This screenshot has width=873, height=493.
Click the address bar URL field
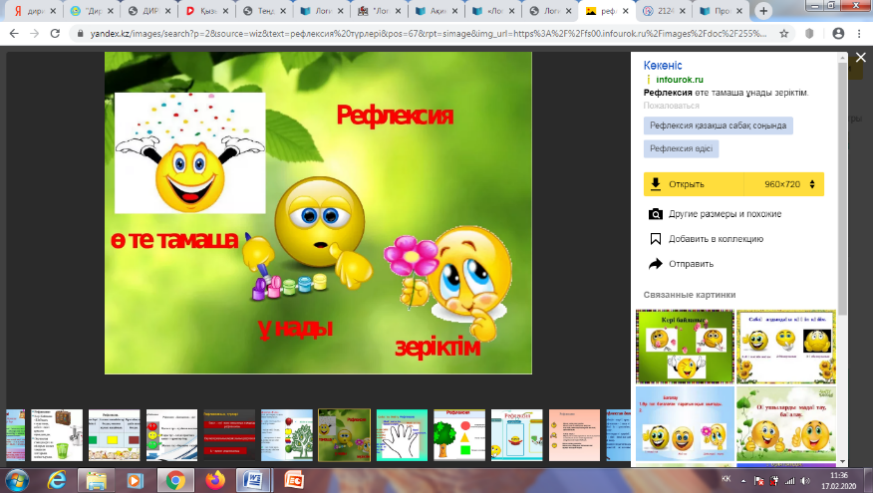click(x=428, y=33)
